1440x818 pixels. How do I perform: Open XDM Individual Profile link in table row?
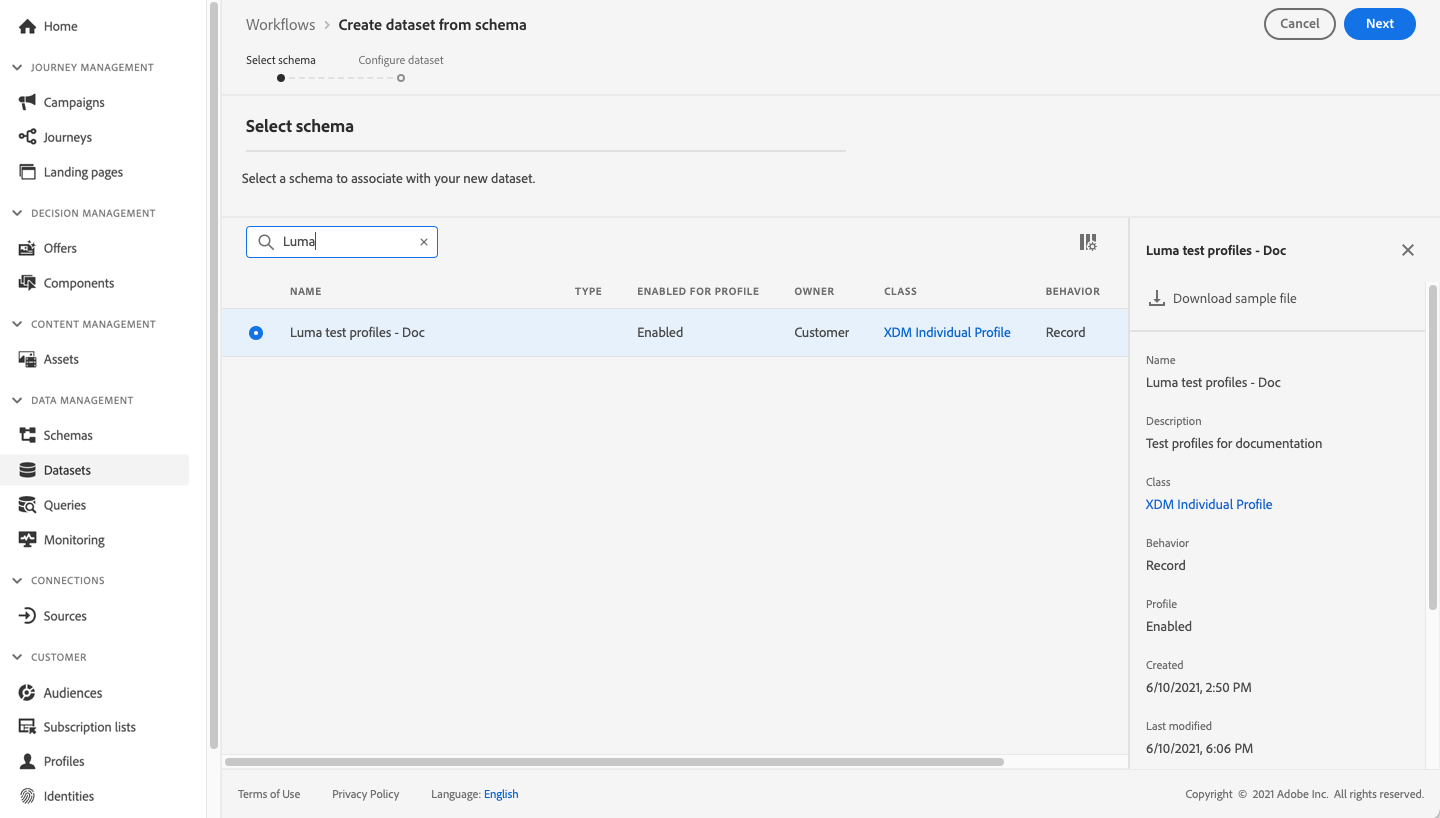(x=947, y=333)
